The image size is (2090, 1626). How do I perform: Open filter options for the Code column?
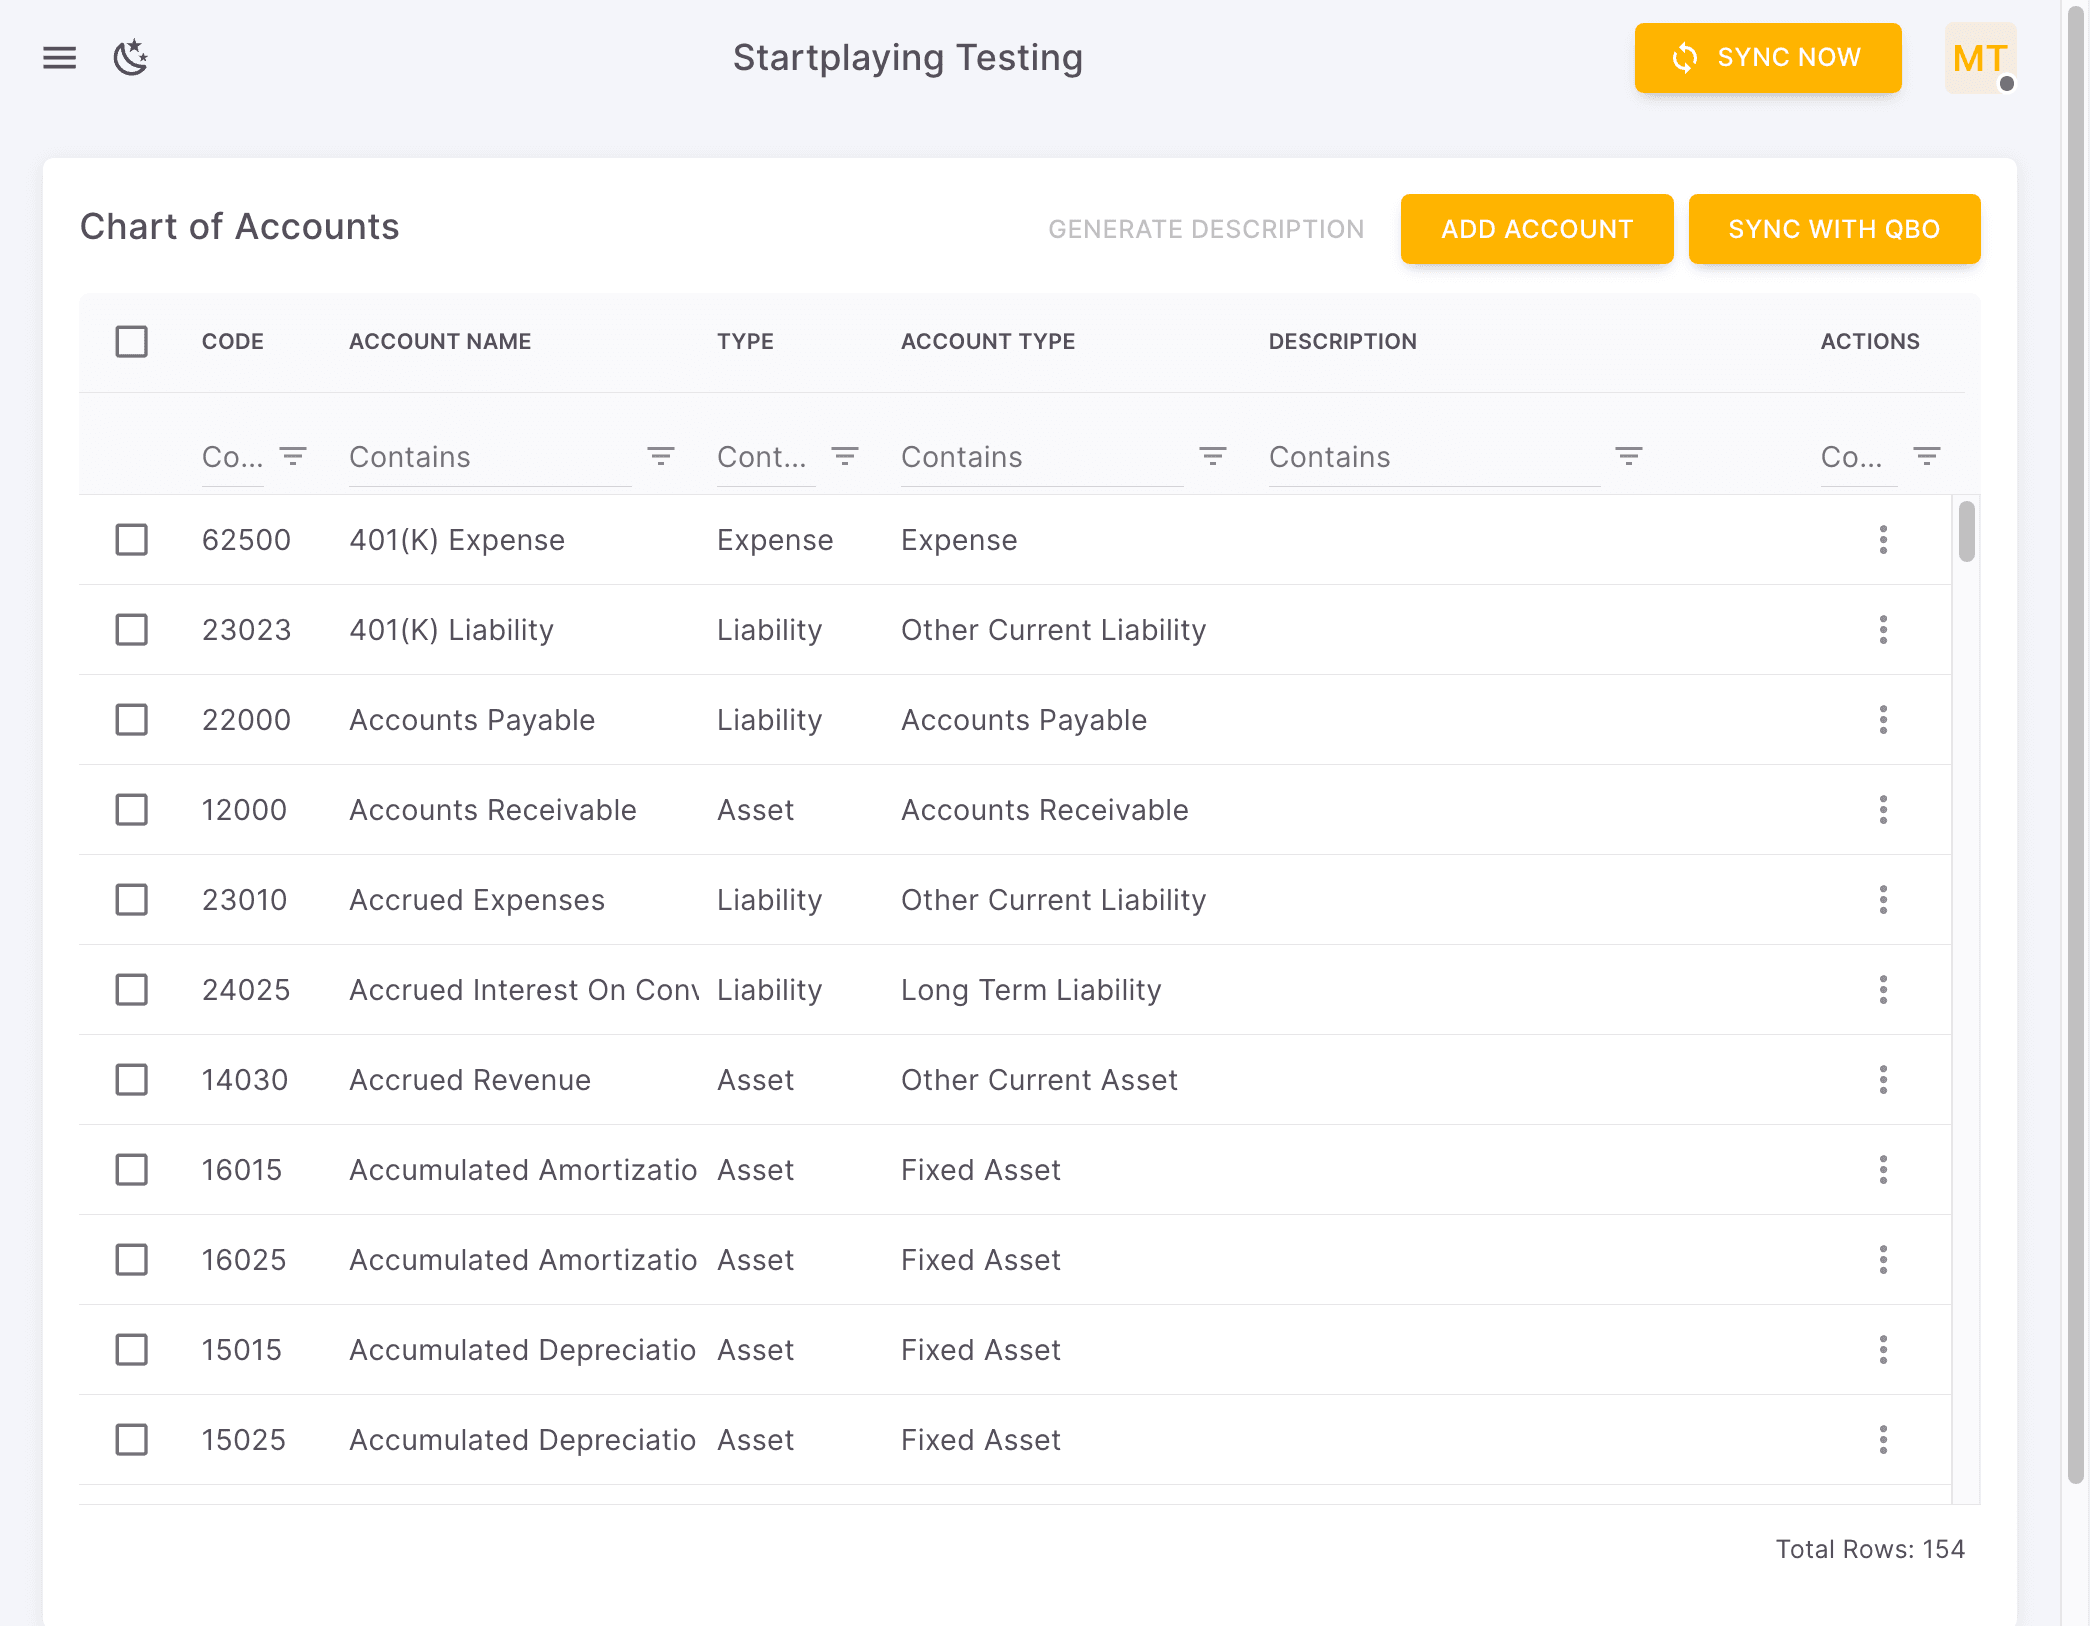(x=294, y=457)
